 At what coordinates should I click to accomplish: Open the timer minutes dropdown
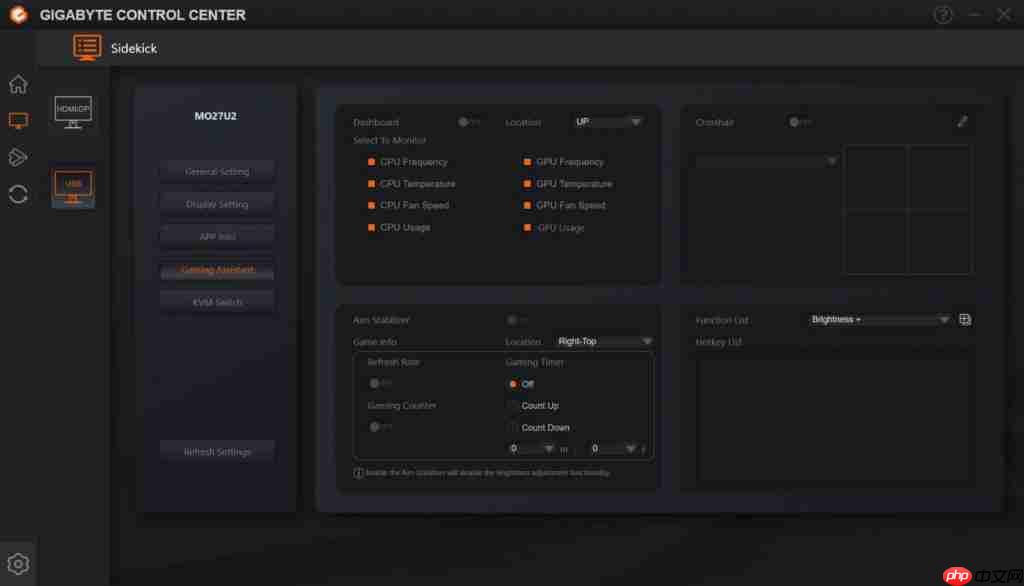click(532, 449)
